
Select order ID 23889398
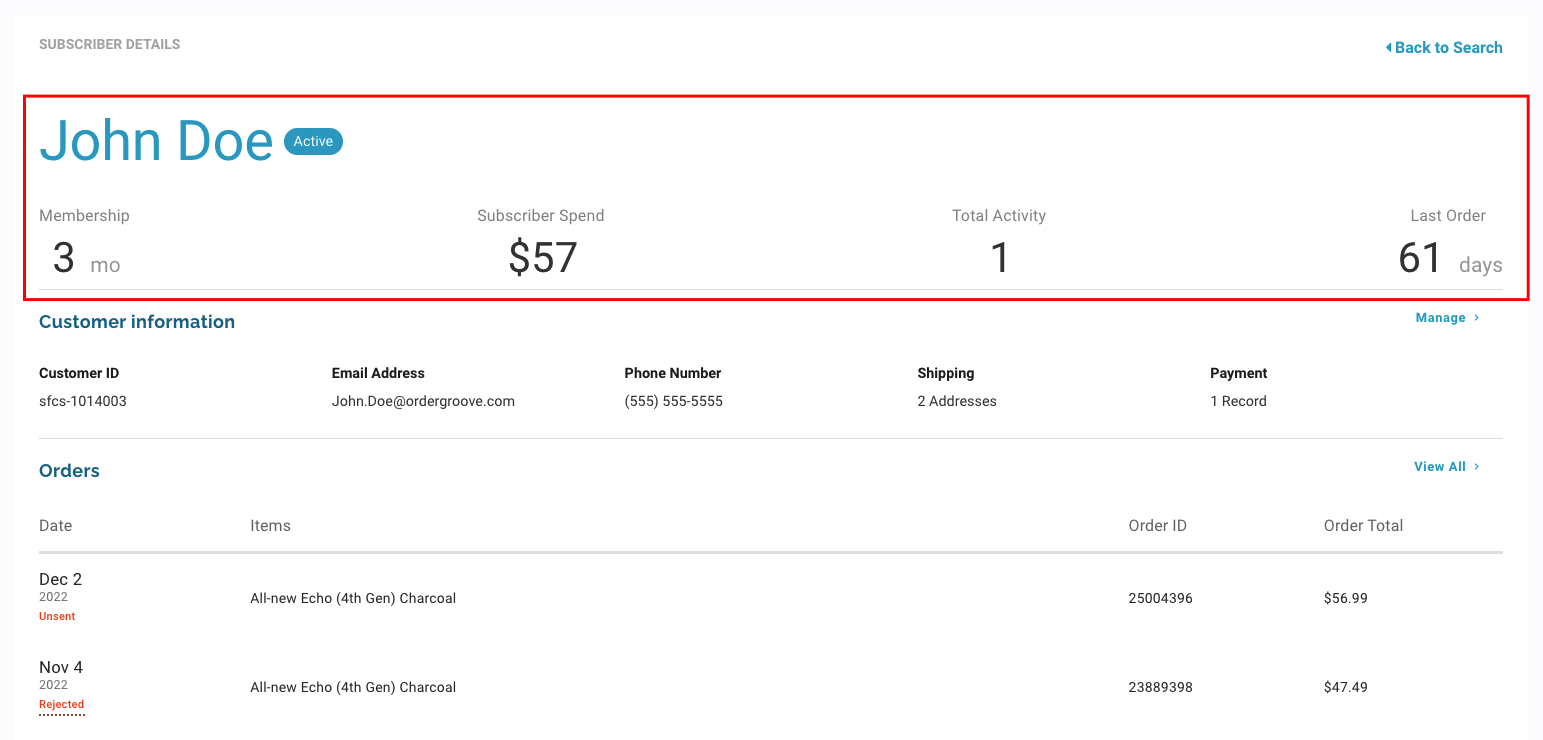(1160, 688)
